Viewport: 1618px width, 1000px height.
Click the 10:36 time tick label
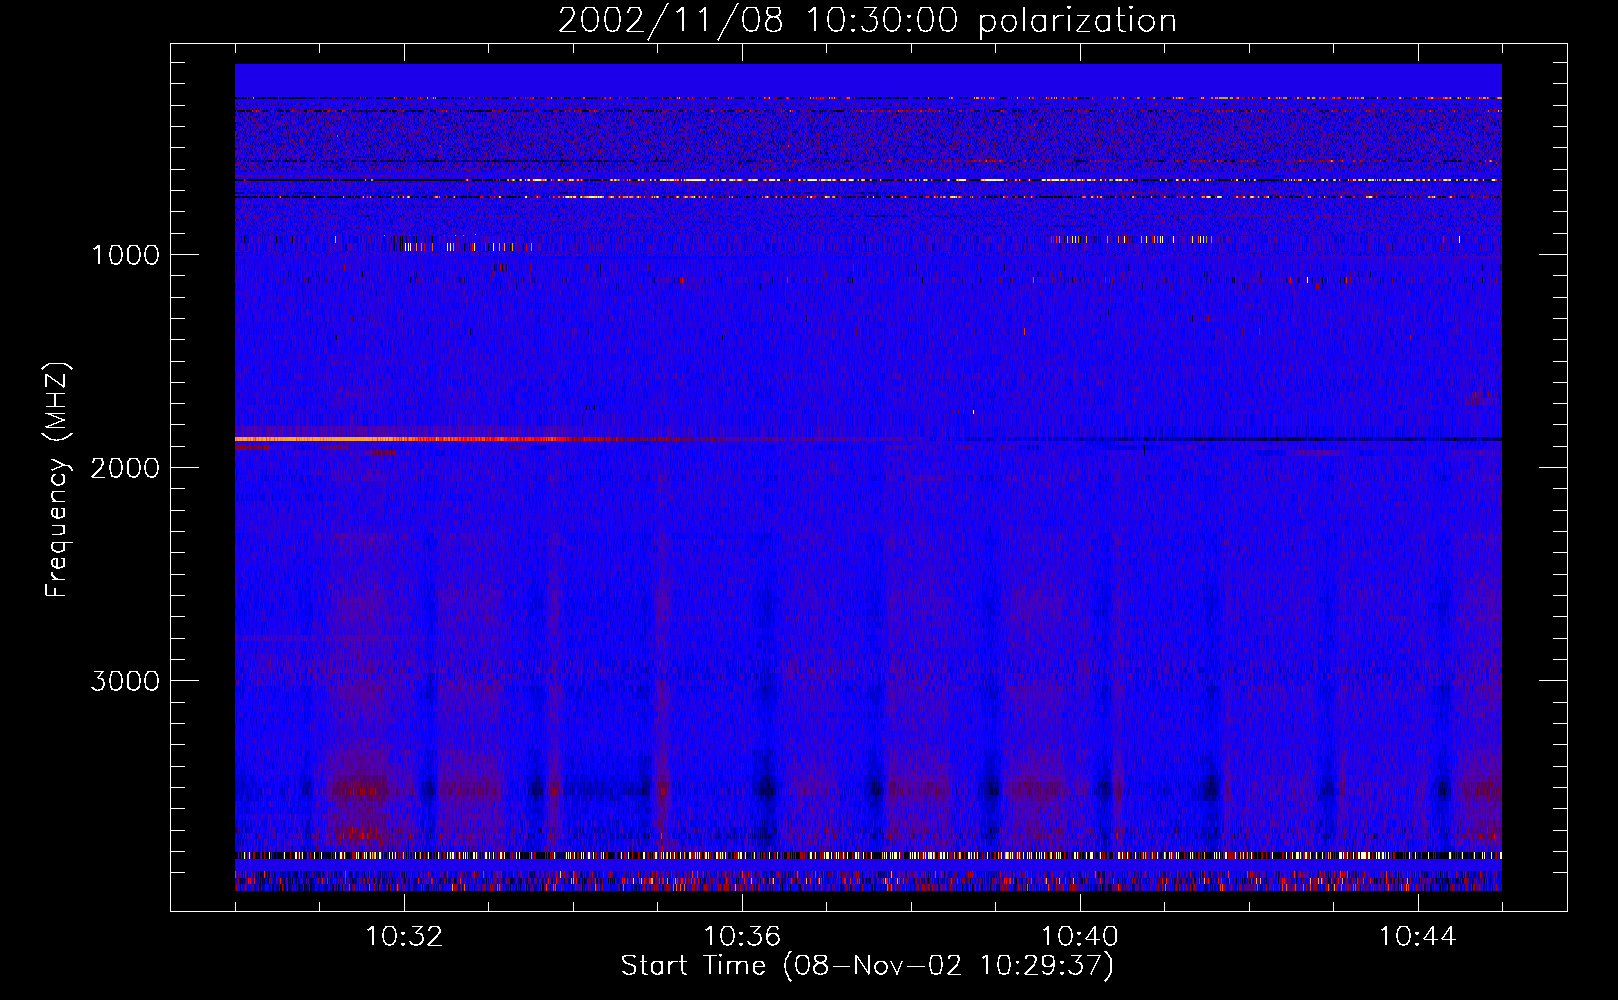[742, 937]
